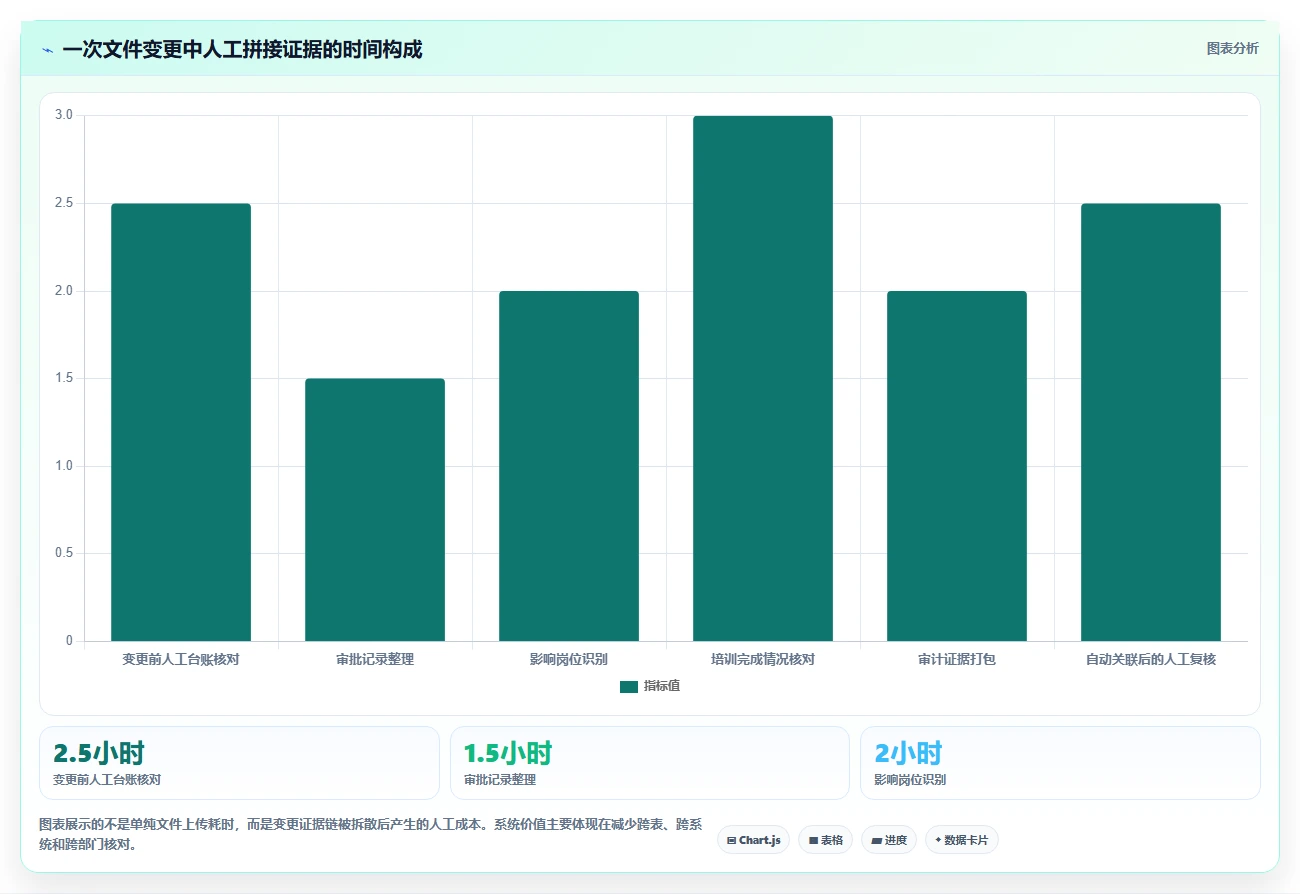Click x-axis label 审计证据打包
Viewport: 1300px width, 894px height.
coord(957,659)
